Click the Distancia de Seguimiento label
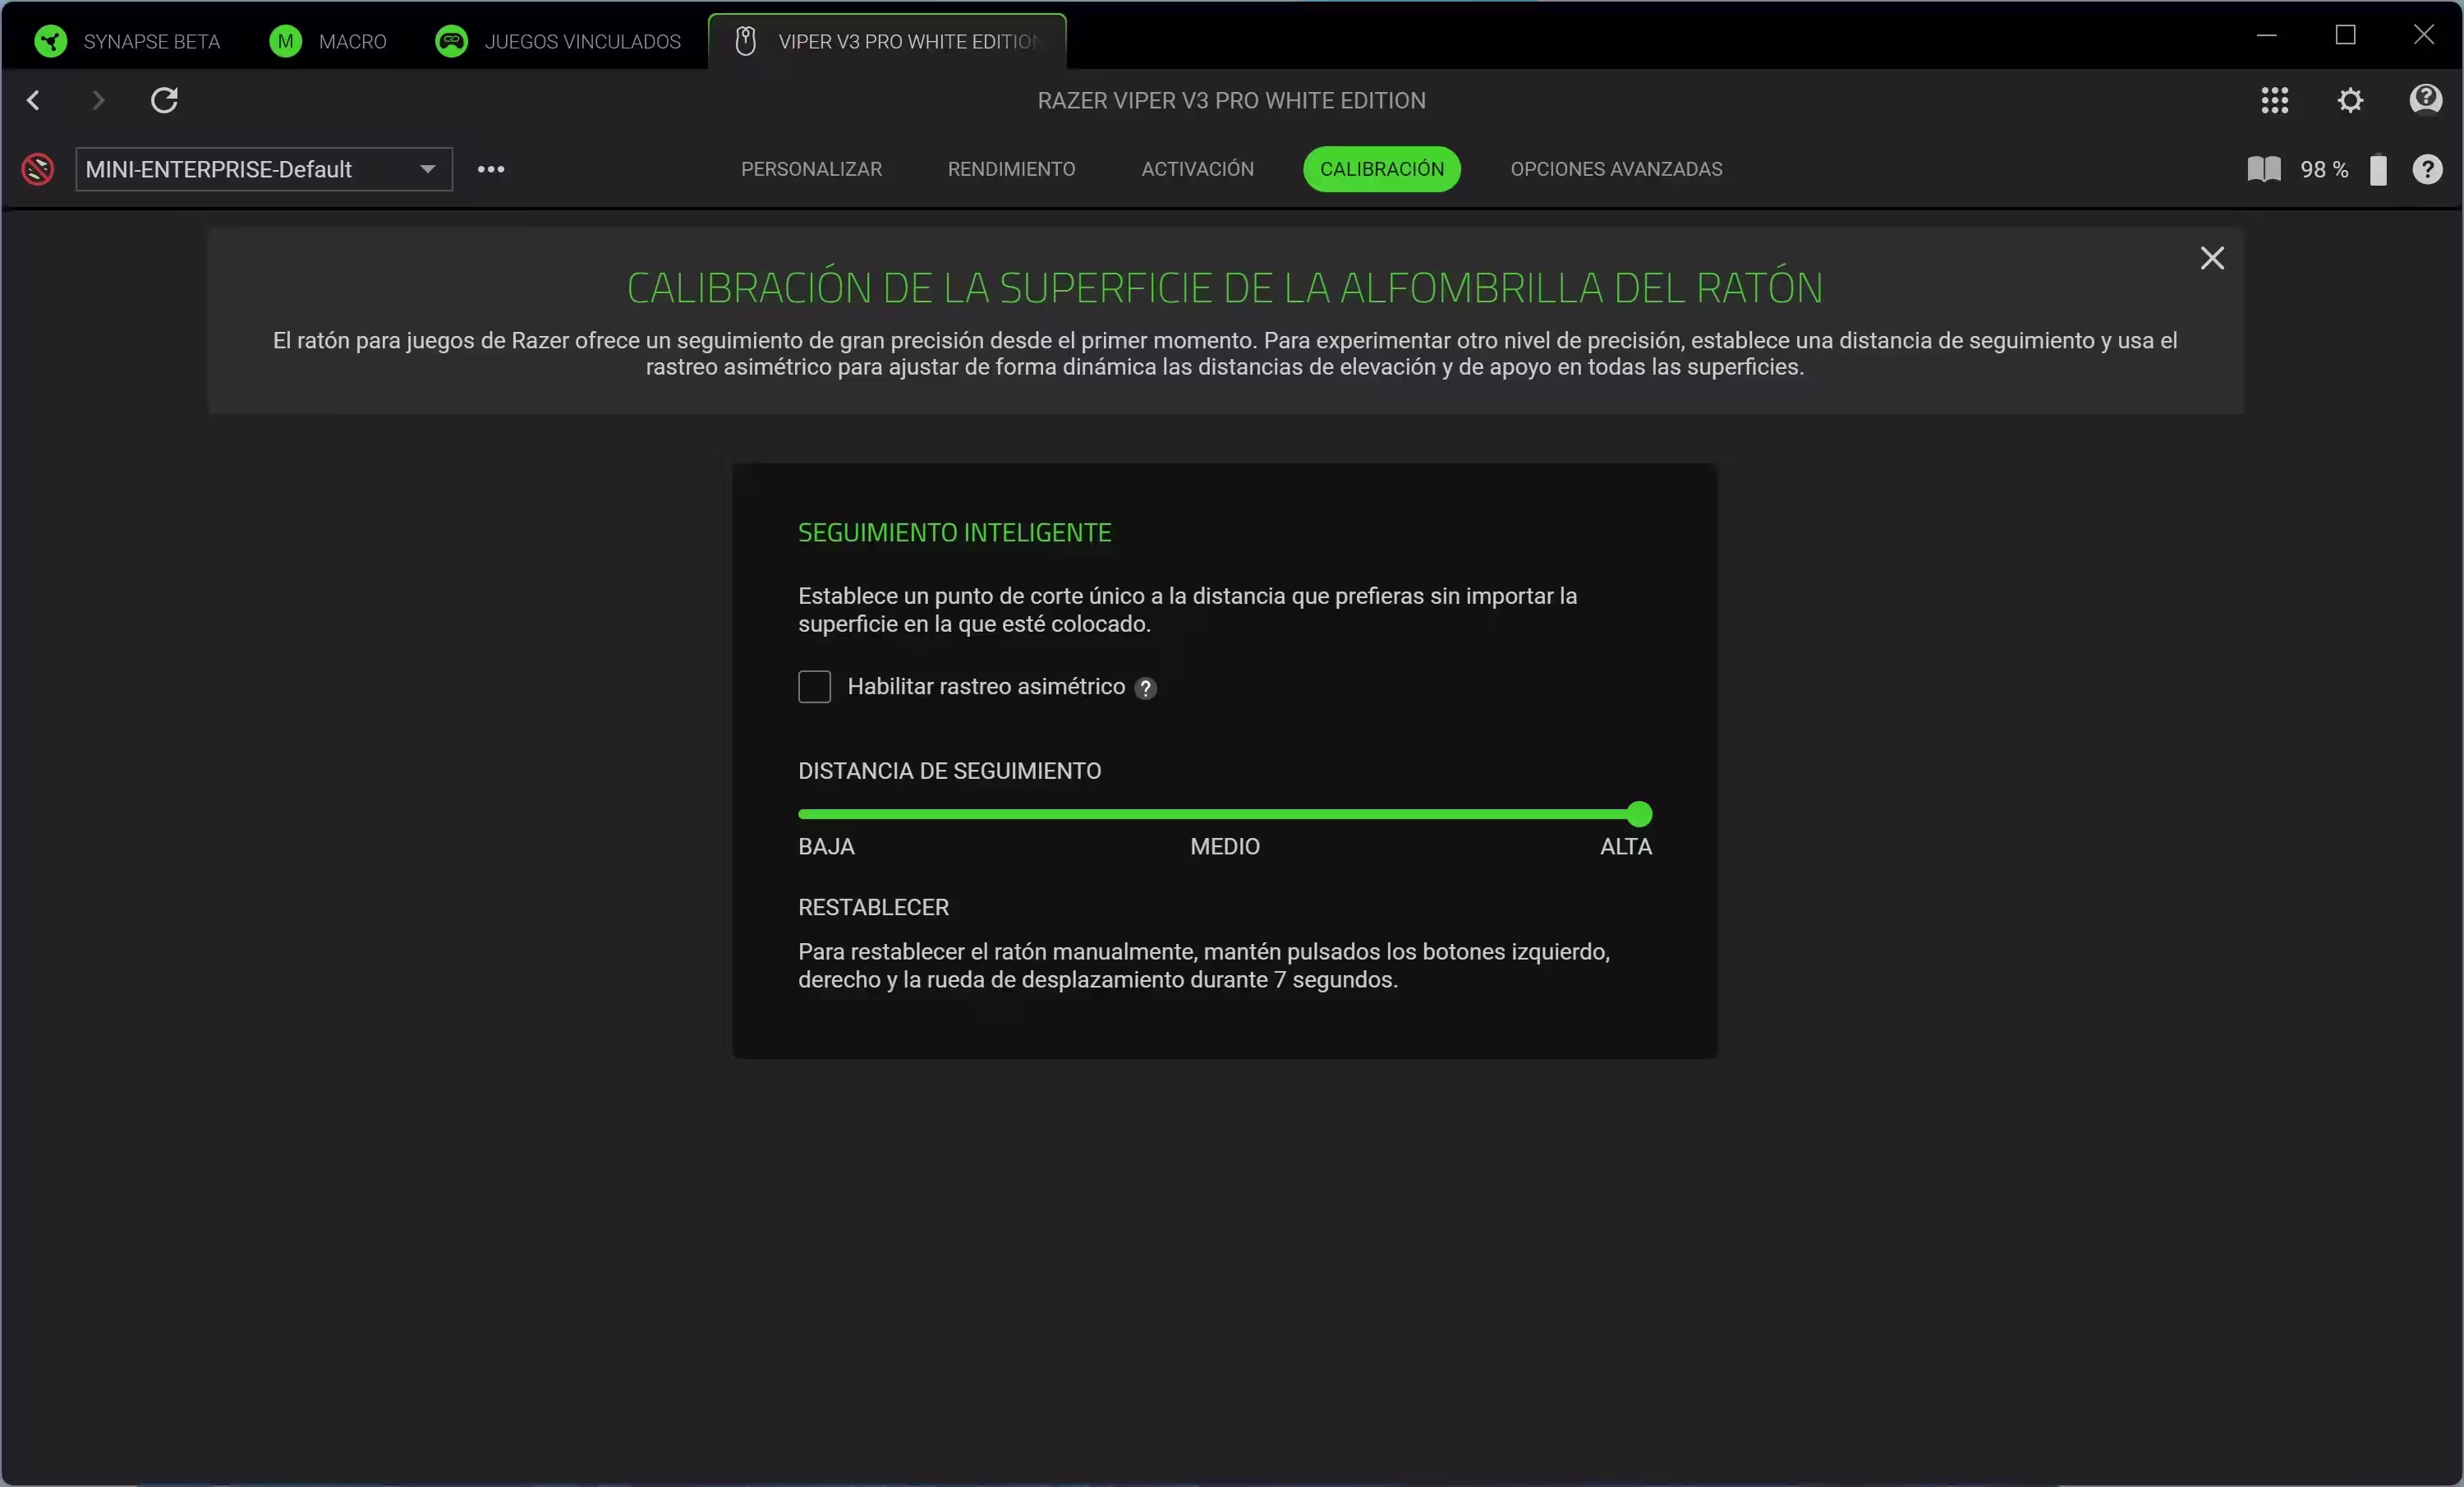The width and height of the screenshot is (2464, 1487). (x=949, y=771)
